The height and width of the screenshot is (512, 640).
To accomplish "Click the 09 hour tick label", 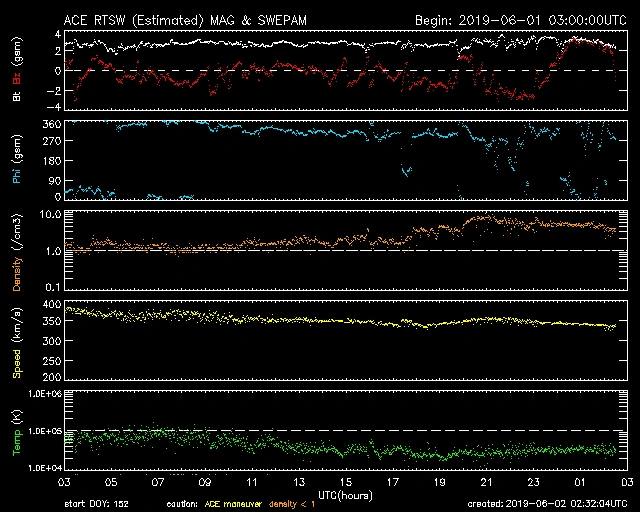I will click(x=204, y=481).
